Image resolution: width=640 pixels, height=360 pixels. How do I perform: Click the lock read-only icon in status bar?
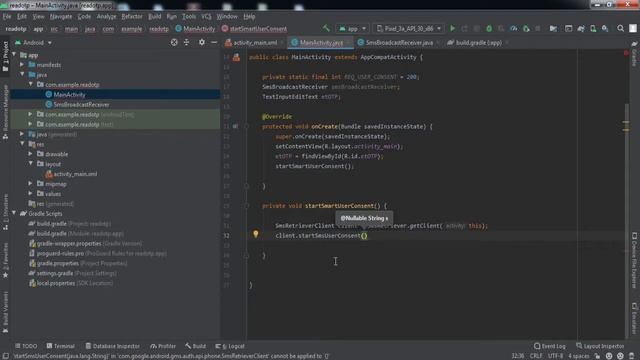coord(597,356)
